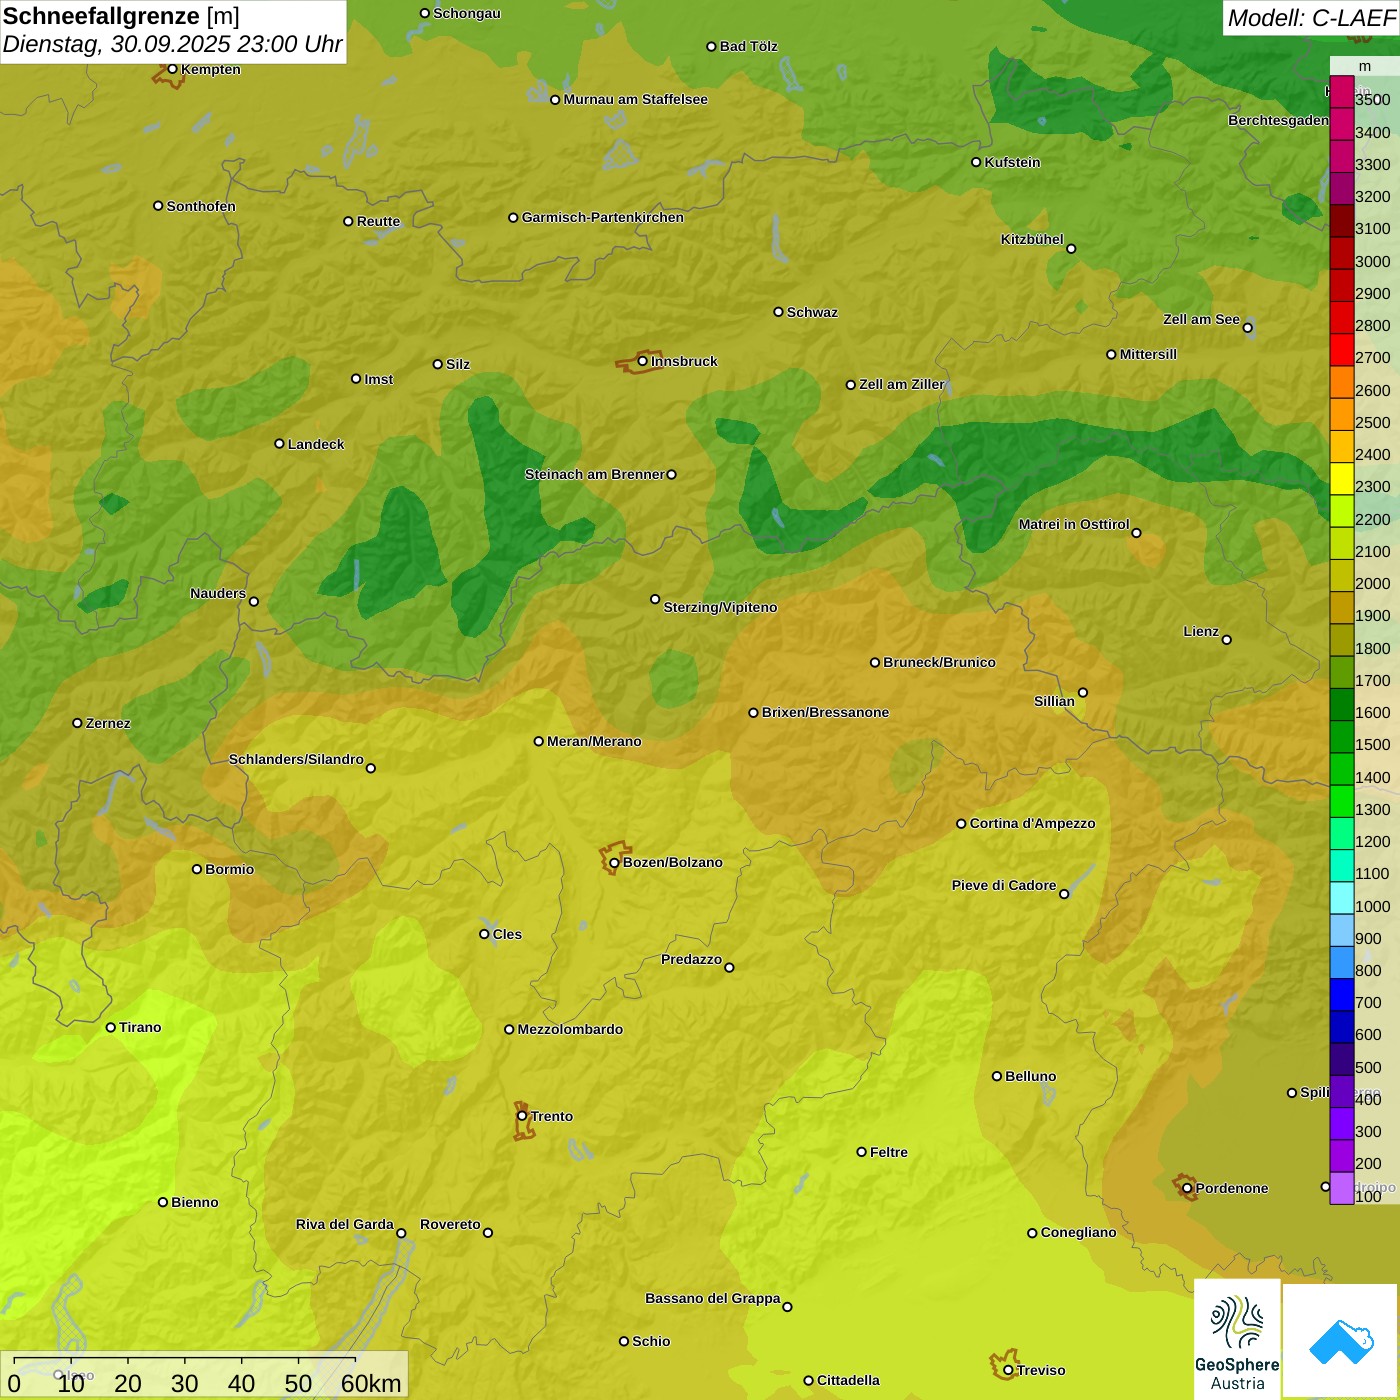Click the 60km scale bar label

point(371,1383)
